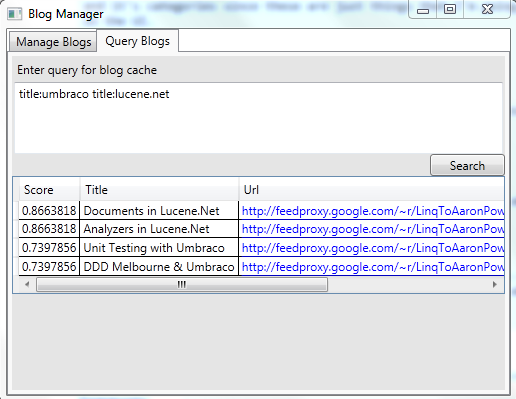The image size is (516, 399).
Task: Sort results by the Title column header
Action: click(x=159, y=190)
